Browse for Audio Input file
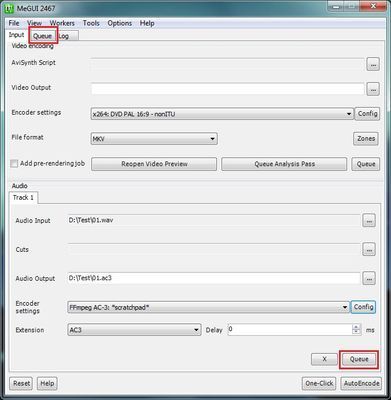 [x=369, y=221]
